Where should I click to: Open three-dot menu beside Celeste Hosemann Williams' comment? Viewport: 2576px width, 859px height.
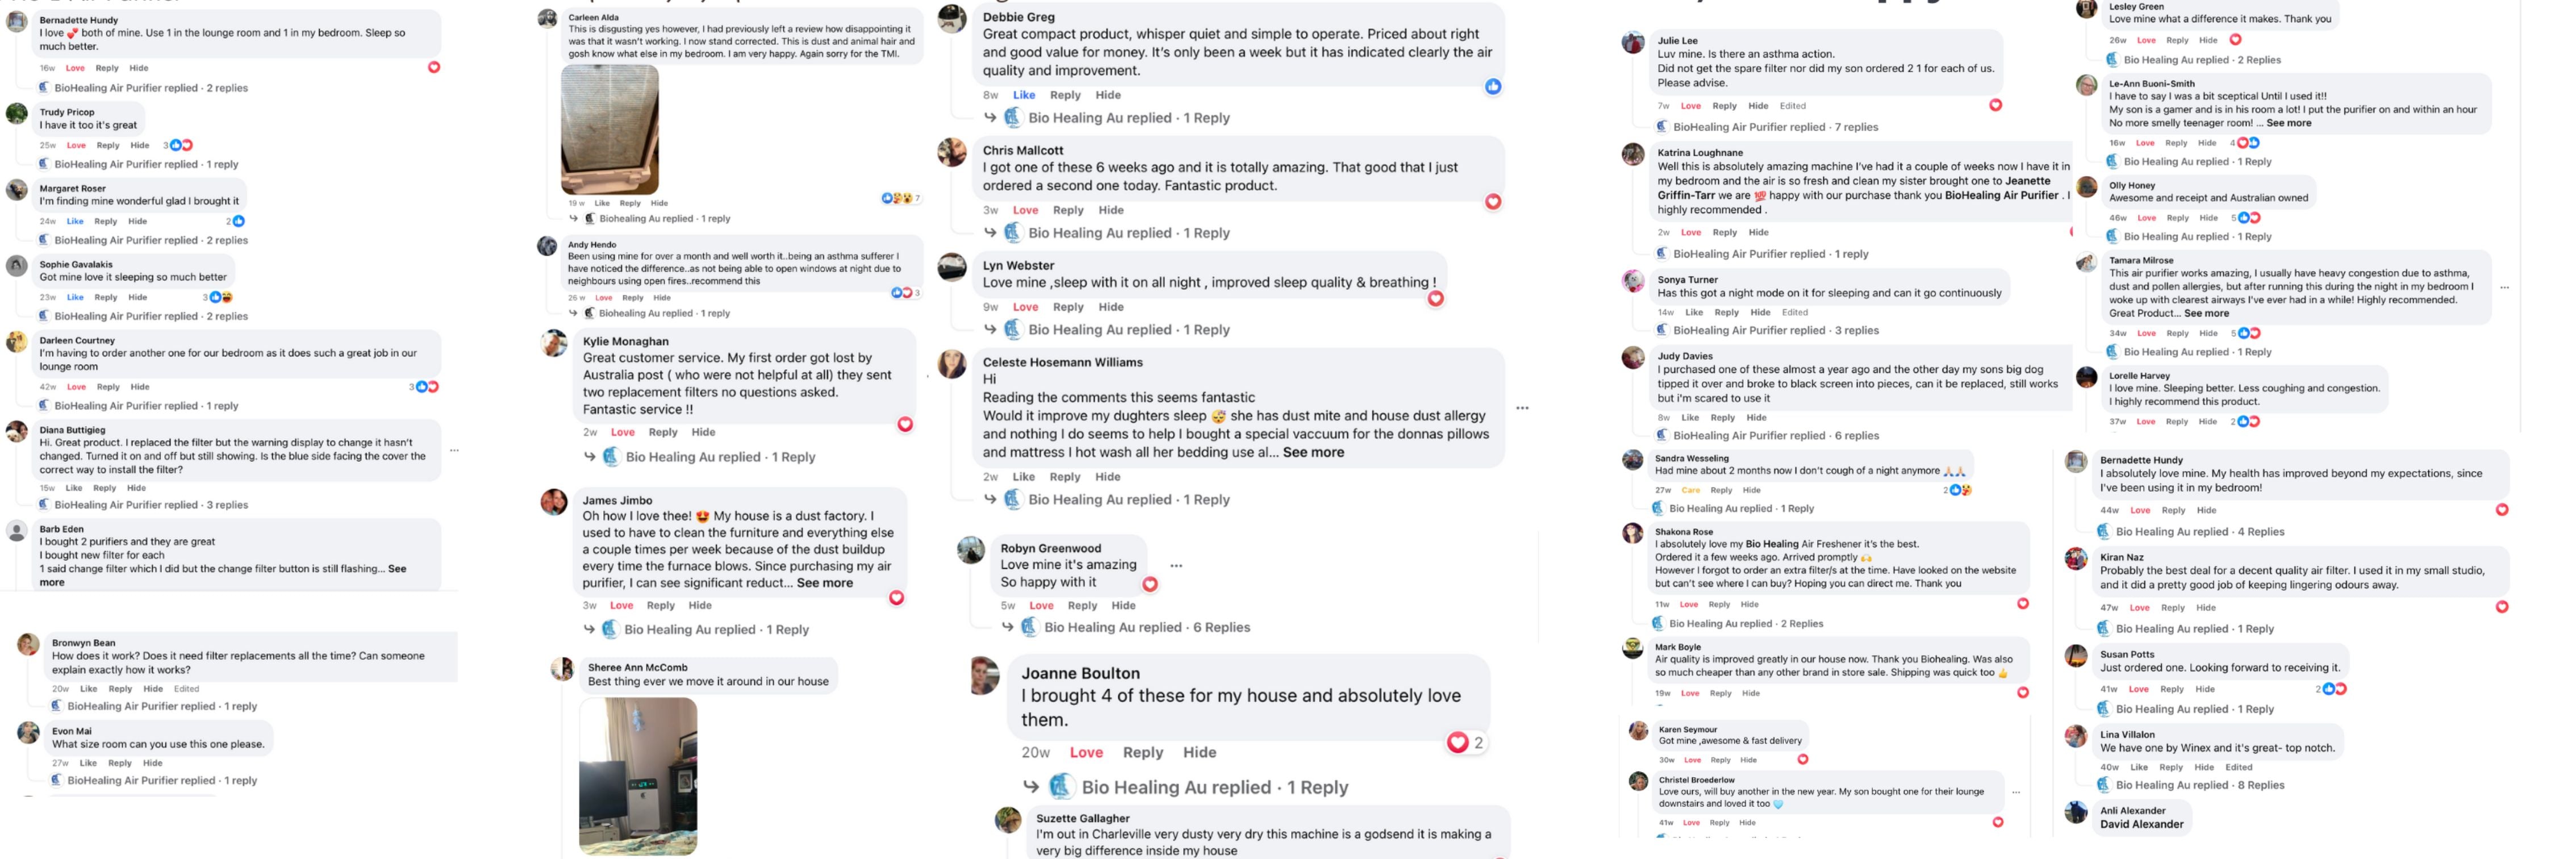pos(1522,408)
